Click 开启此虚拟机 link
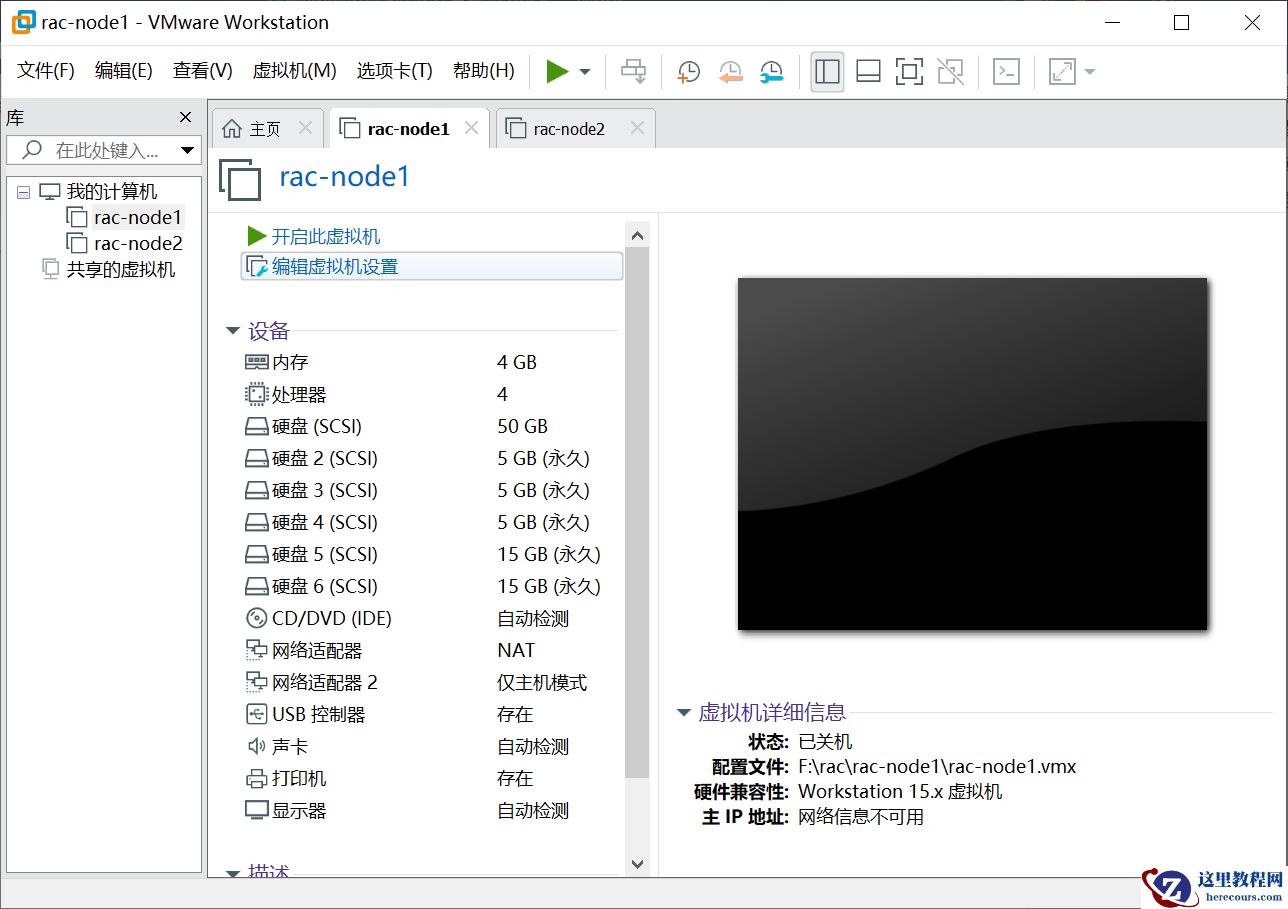This screenshot has width=1288, height=909. point(325,237)
